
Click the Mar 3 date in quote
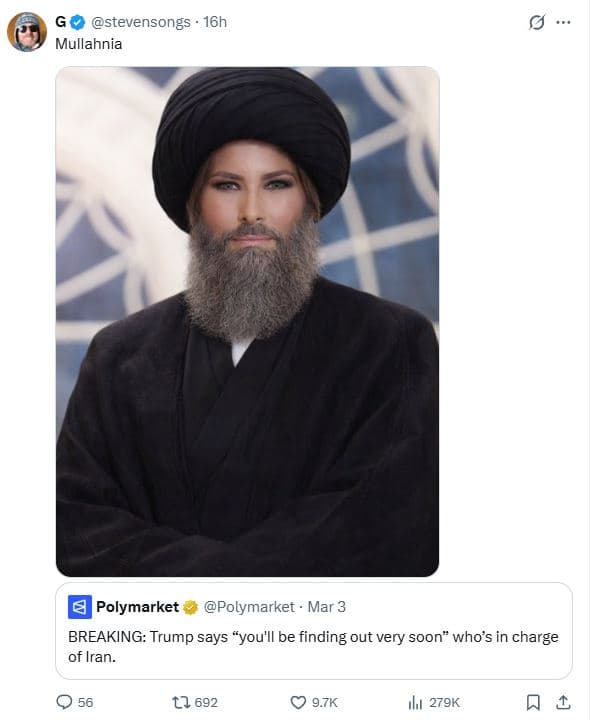[326, 607]
